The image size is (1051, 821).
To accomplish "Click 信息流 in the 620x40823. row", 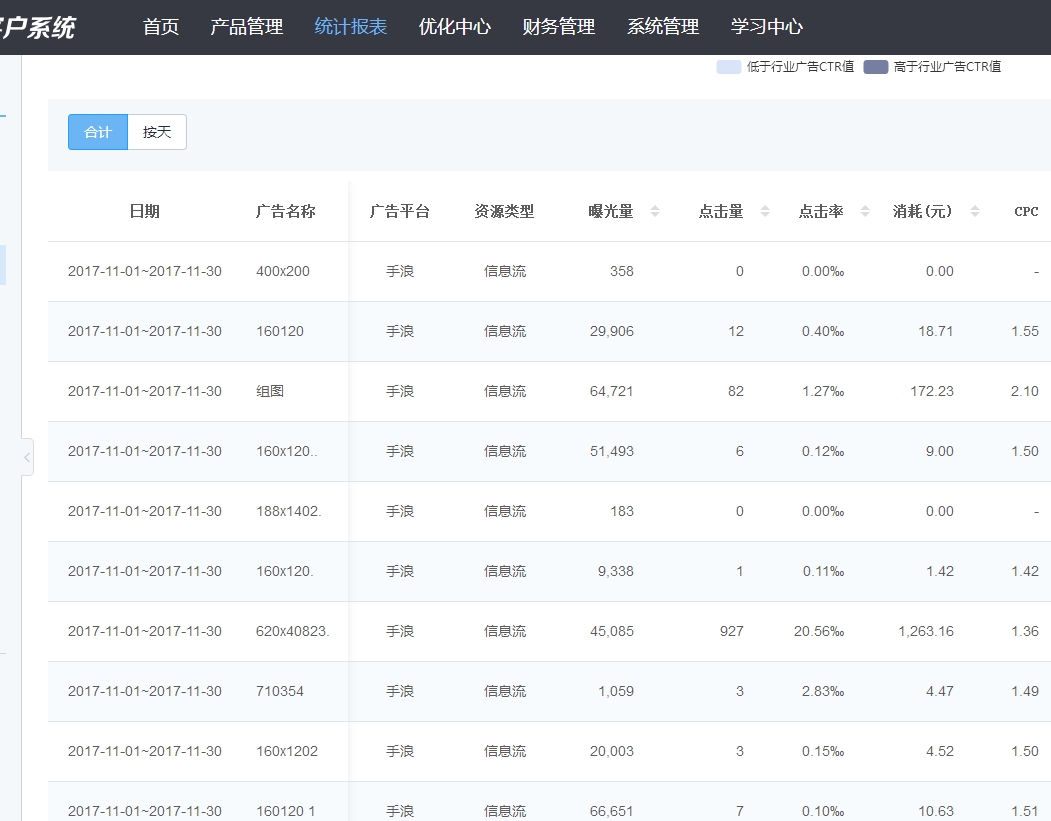I will pyautogui.click(x=505, y=631).
